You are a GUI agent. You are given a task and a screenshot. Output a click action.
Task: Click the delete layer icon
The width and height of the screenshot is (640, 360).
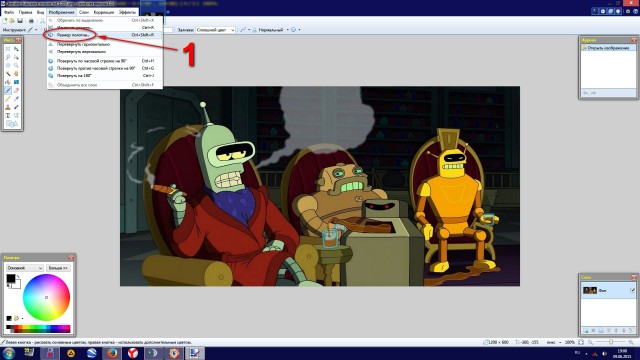[x=593, y=330]
